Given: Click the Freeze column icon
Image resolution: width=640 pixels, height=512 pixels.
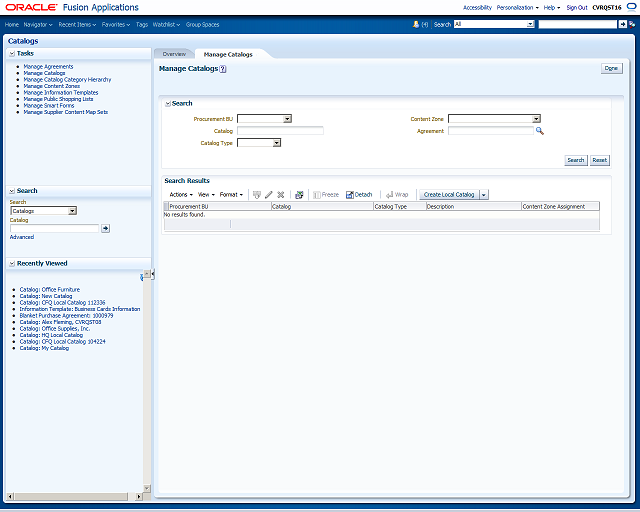Looking at the screenshot, I should [317, 195].
